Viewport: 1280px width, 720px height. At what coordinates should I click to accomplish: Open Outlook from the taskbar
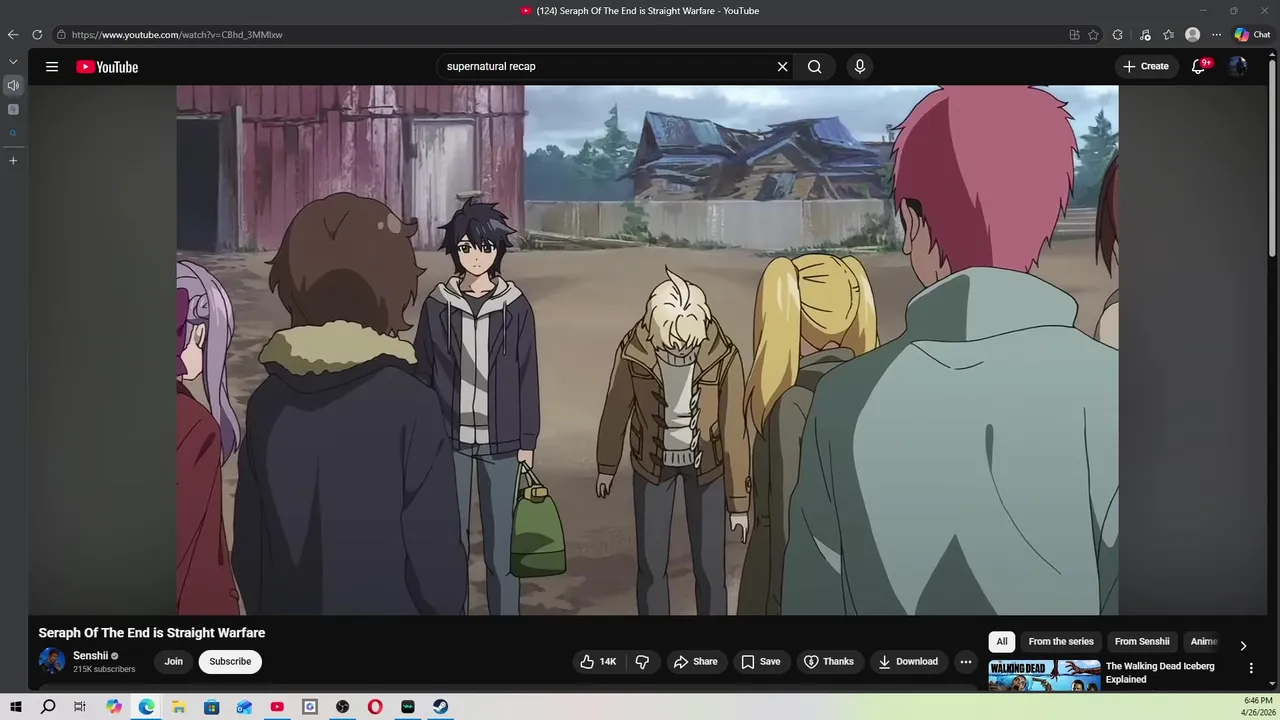click(244, 707)
